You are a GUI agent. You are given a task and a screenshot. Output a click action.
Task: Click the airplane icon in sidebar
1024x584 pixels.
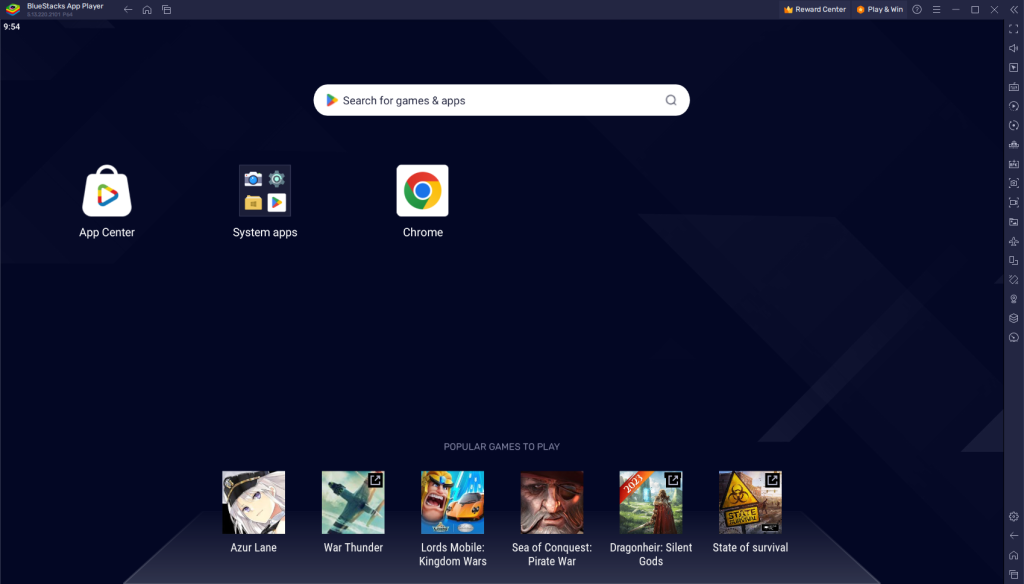pyautogui.click(x=1014, y=241)
